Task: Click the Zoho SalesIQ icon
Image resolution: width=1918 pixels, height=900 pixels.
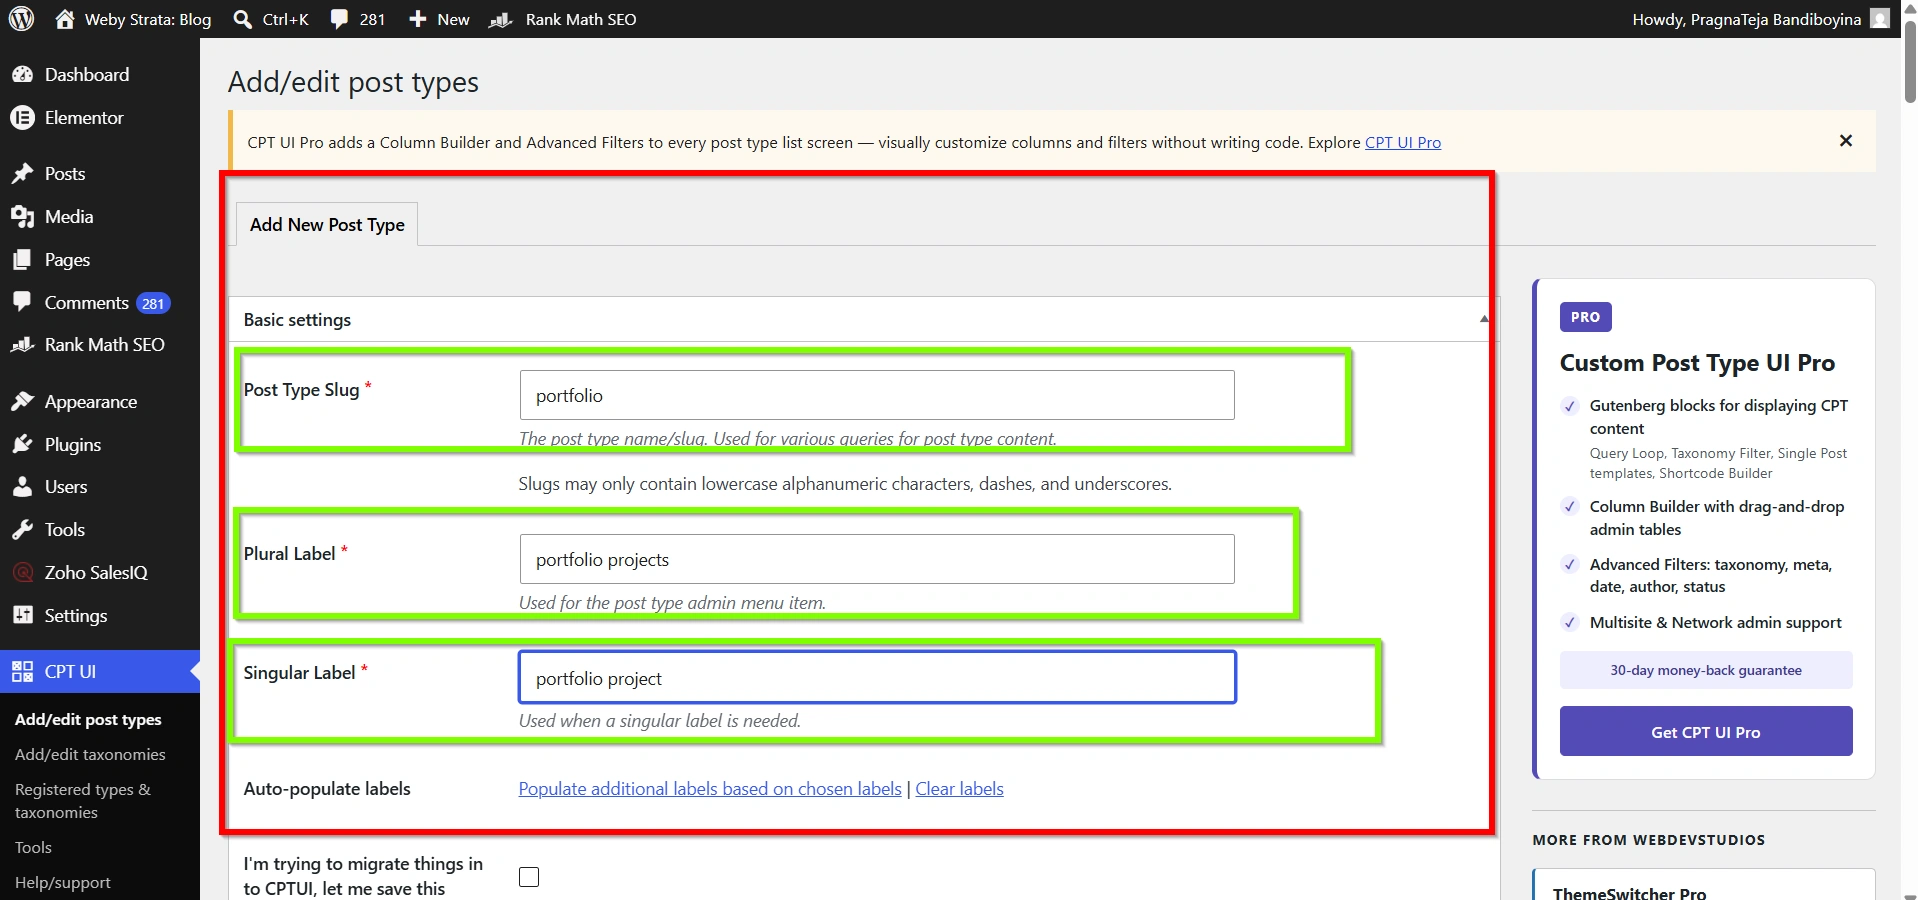Action: tap(22, 573)
